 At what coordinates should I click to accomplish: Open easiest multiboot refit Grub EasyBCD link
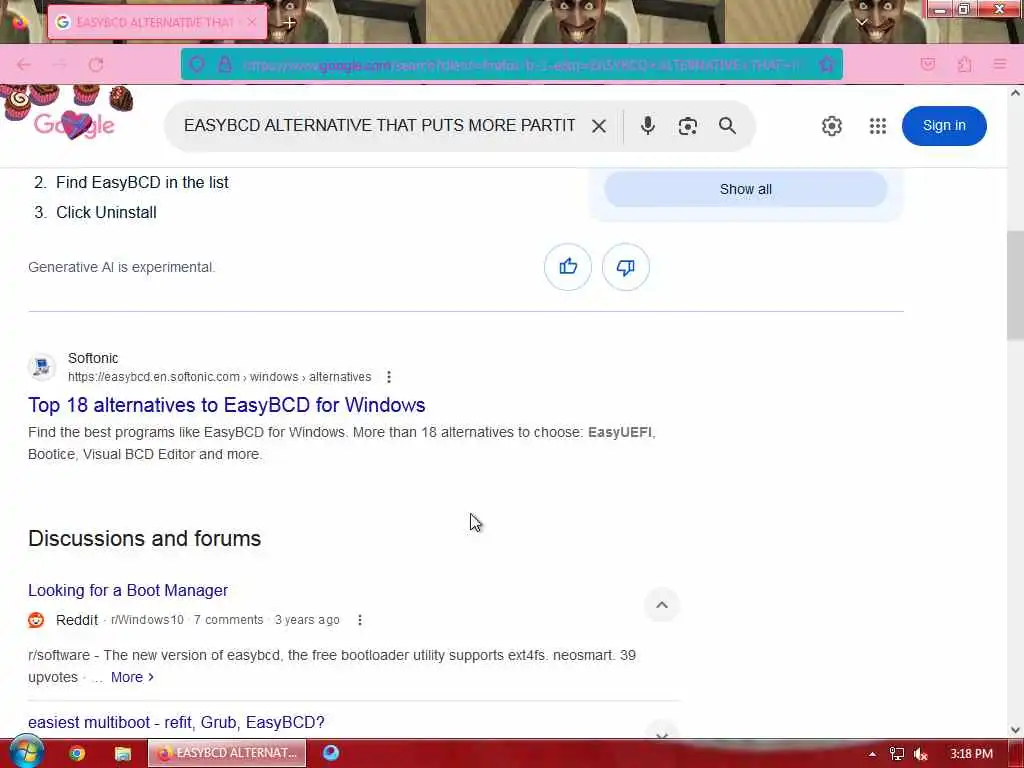point(176,722)
